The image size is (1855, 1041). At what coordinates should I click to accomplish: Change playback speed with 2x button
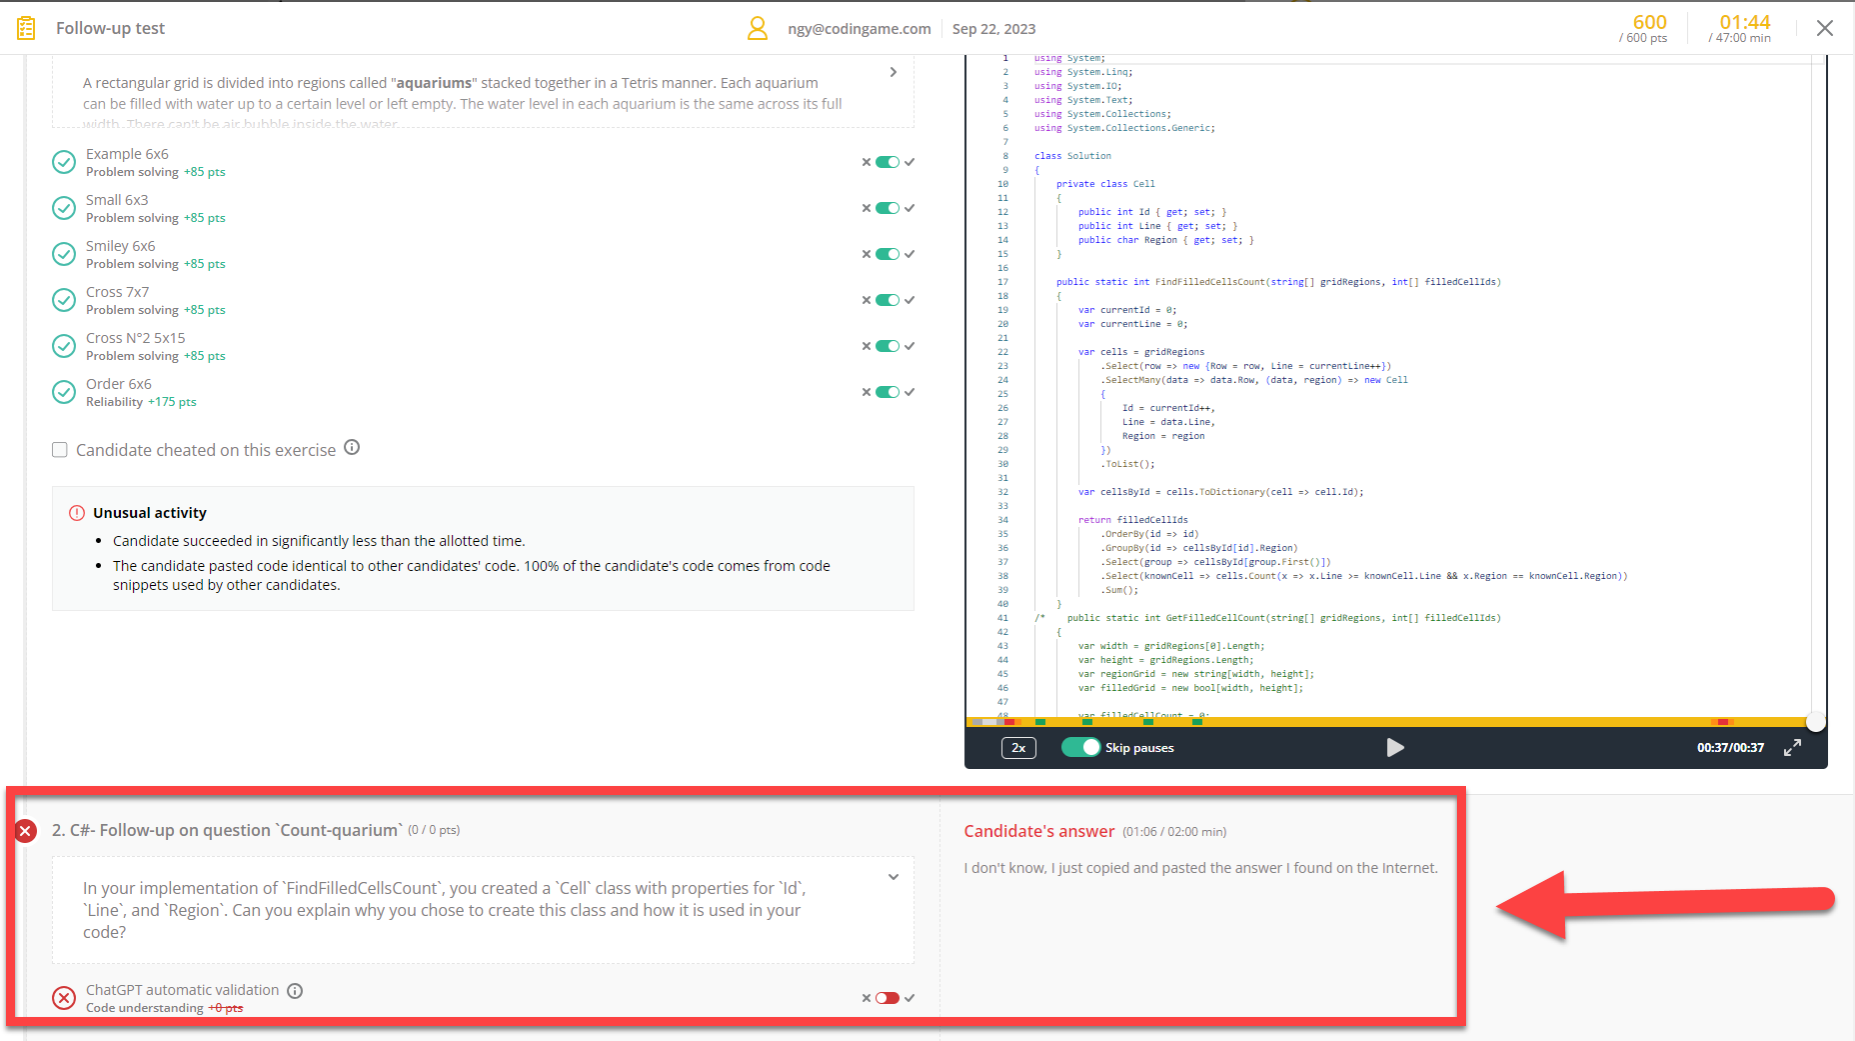(x=1018, y=748)
